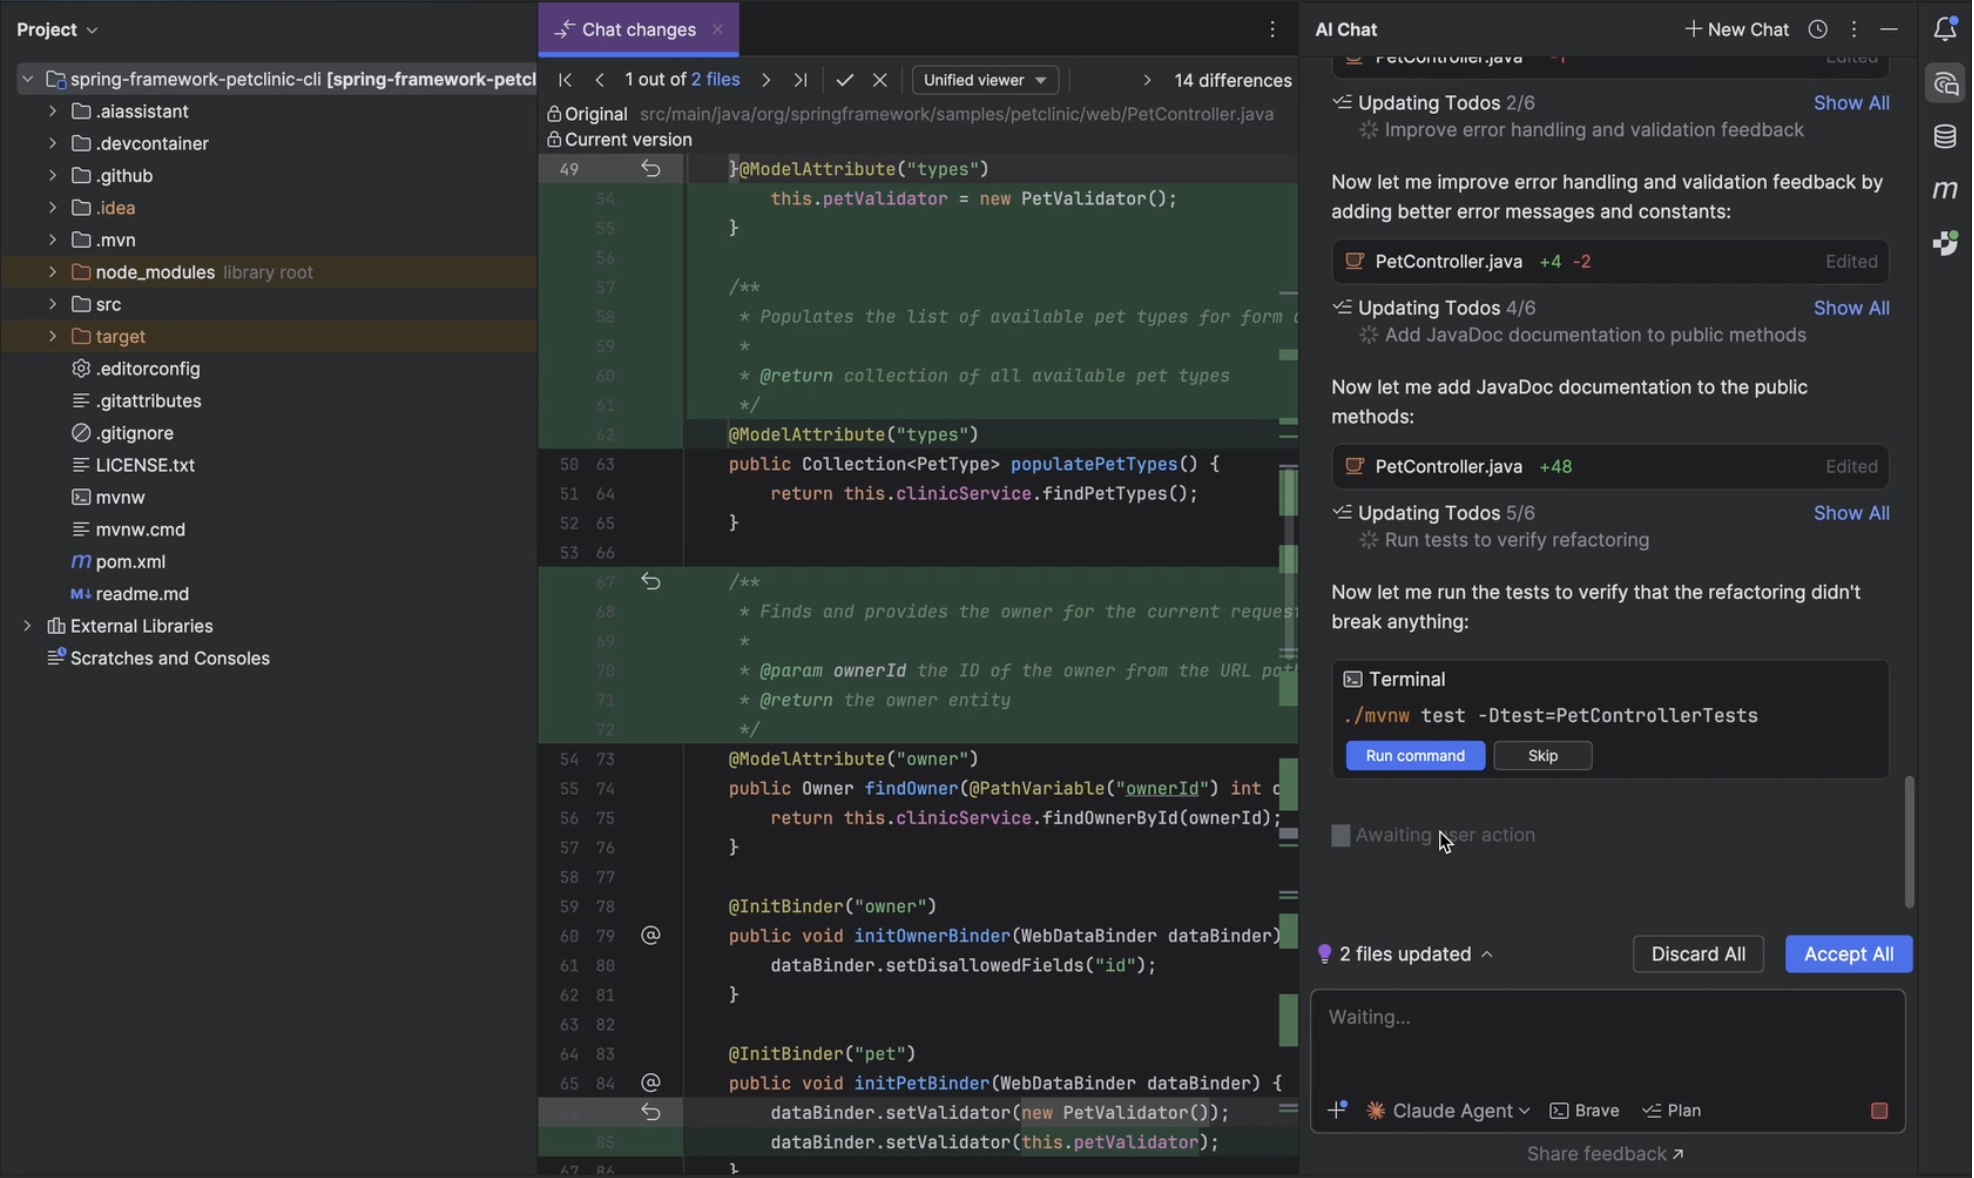Expand the target folder
Screen dimensions: 1974x1178
click(52, 336)
